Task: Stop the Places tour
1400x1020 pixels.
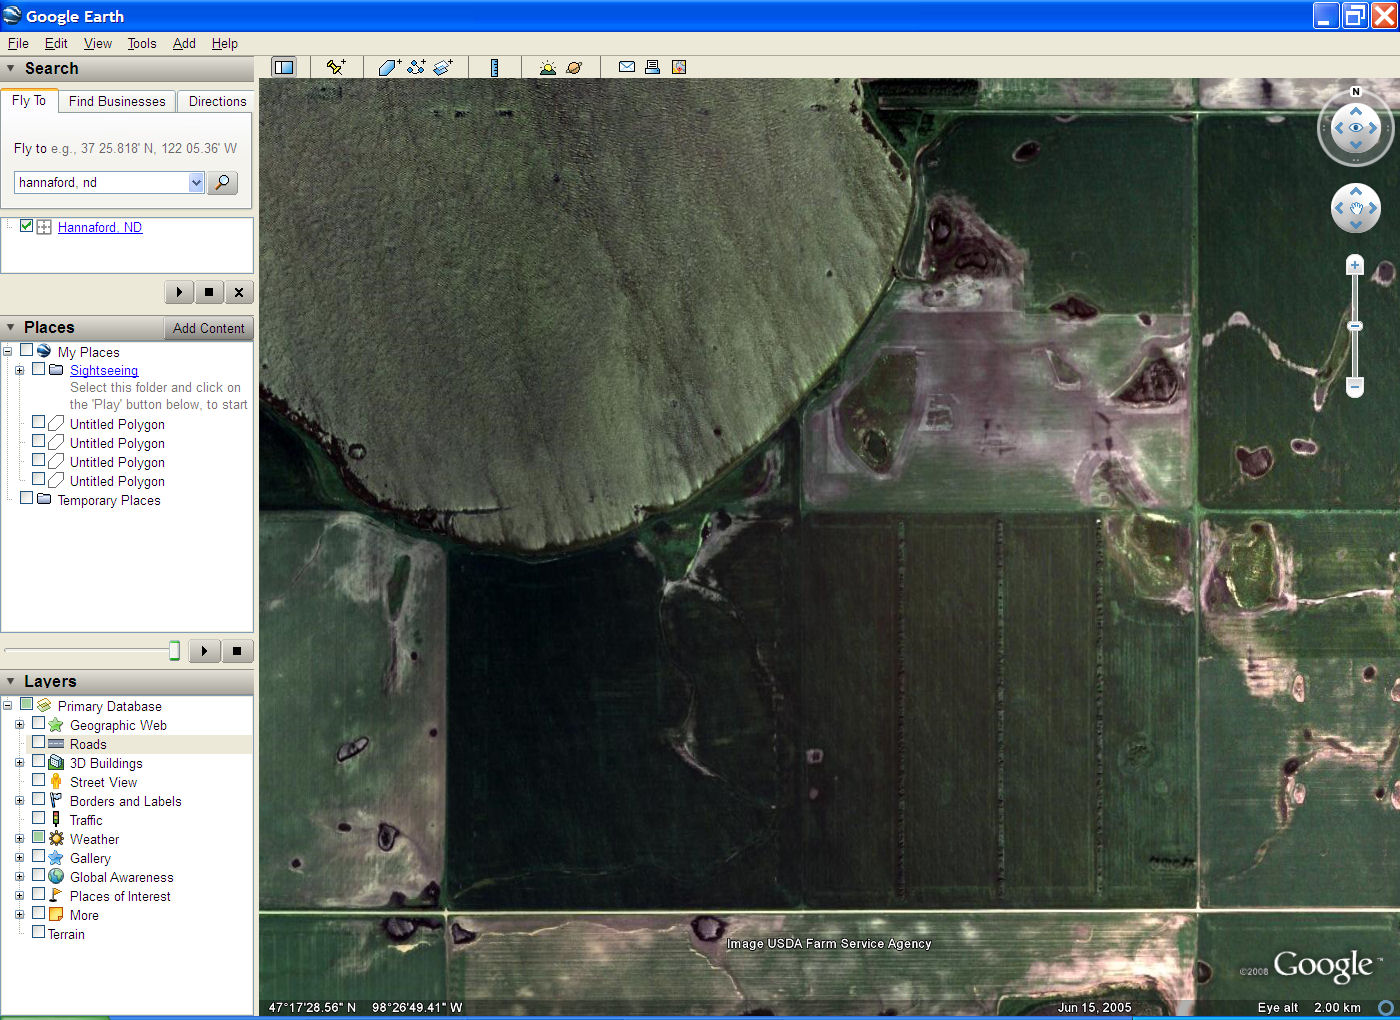Action: pyautogui.click(x=237, y=651)
